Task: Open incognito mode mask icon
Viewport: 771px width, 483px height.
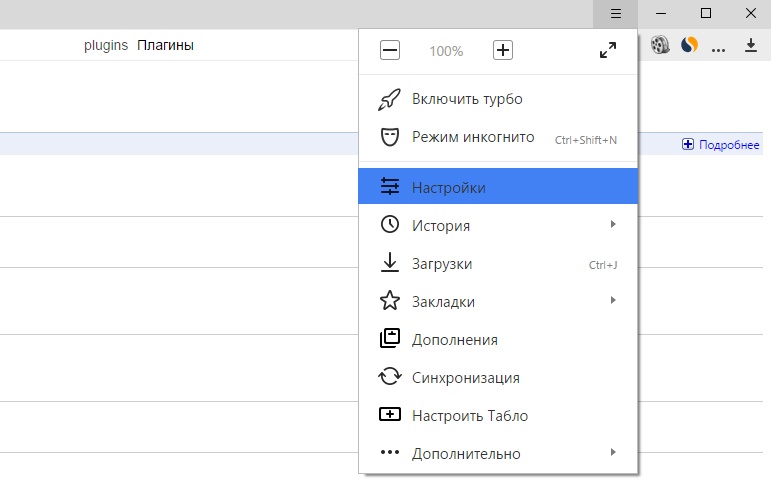Action: 389,137
